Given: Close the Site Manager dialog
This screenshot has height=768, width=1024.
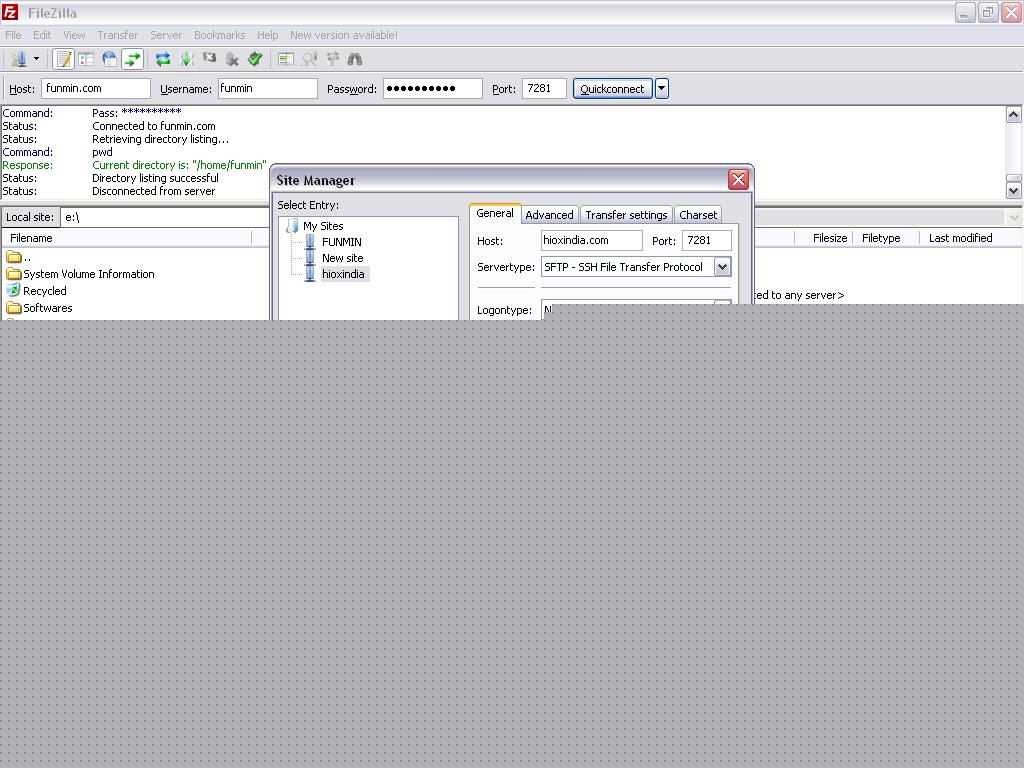Looking at the screenshot, I should coord(738,180).
